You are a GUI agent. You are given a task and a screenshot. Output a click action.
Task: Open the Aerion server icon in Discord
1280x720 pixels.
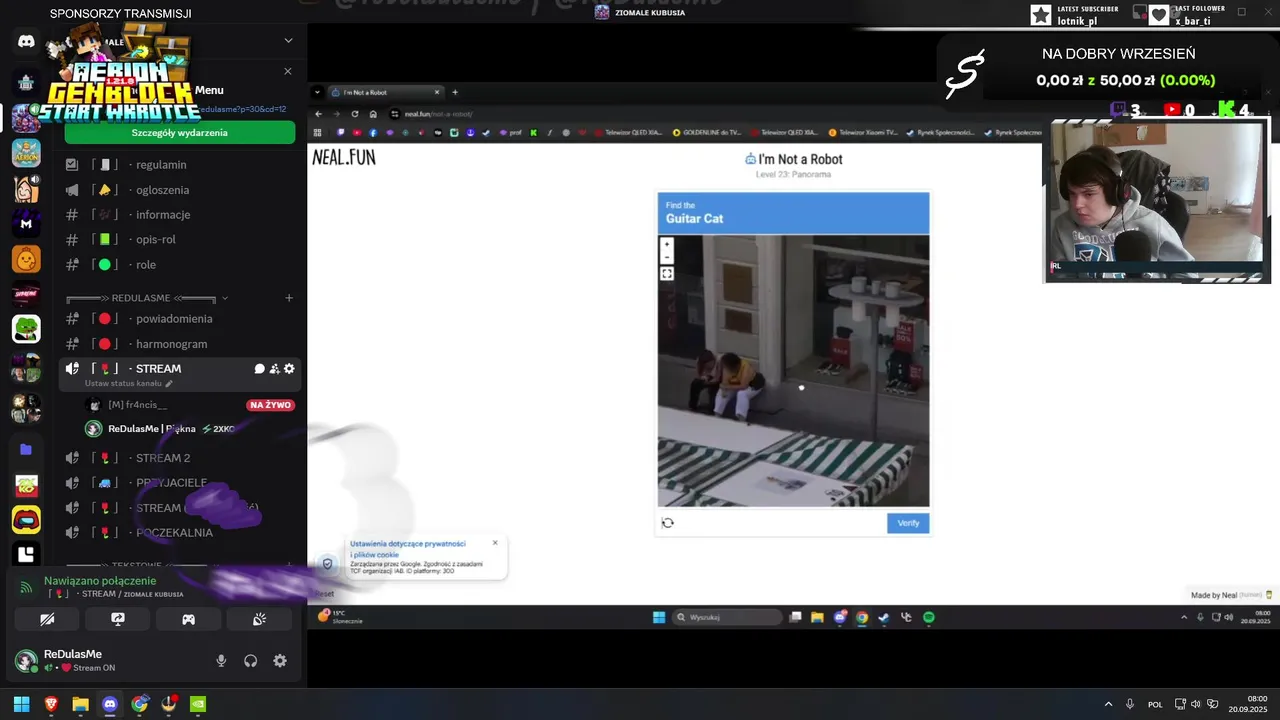[x=26, y=153]
